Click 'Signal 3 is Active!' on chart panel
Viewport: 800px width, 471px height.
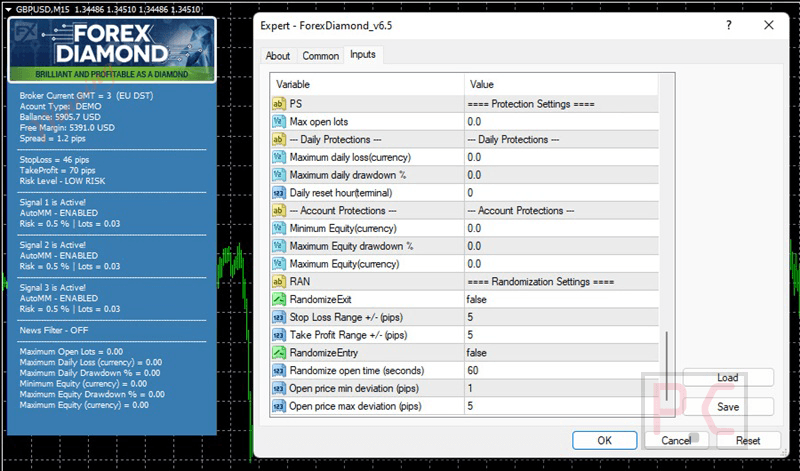coord(53,288)
